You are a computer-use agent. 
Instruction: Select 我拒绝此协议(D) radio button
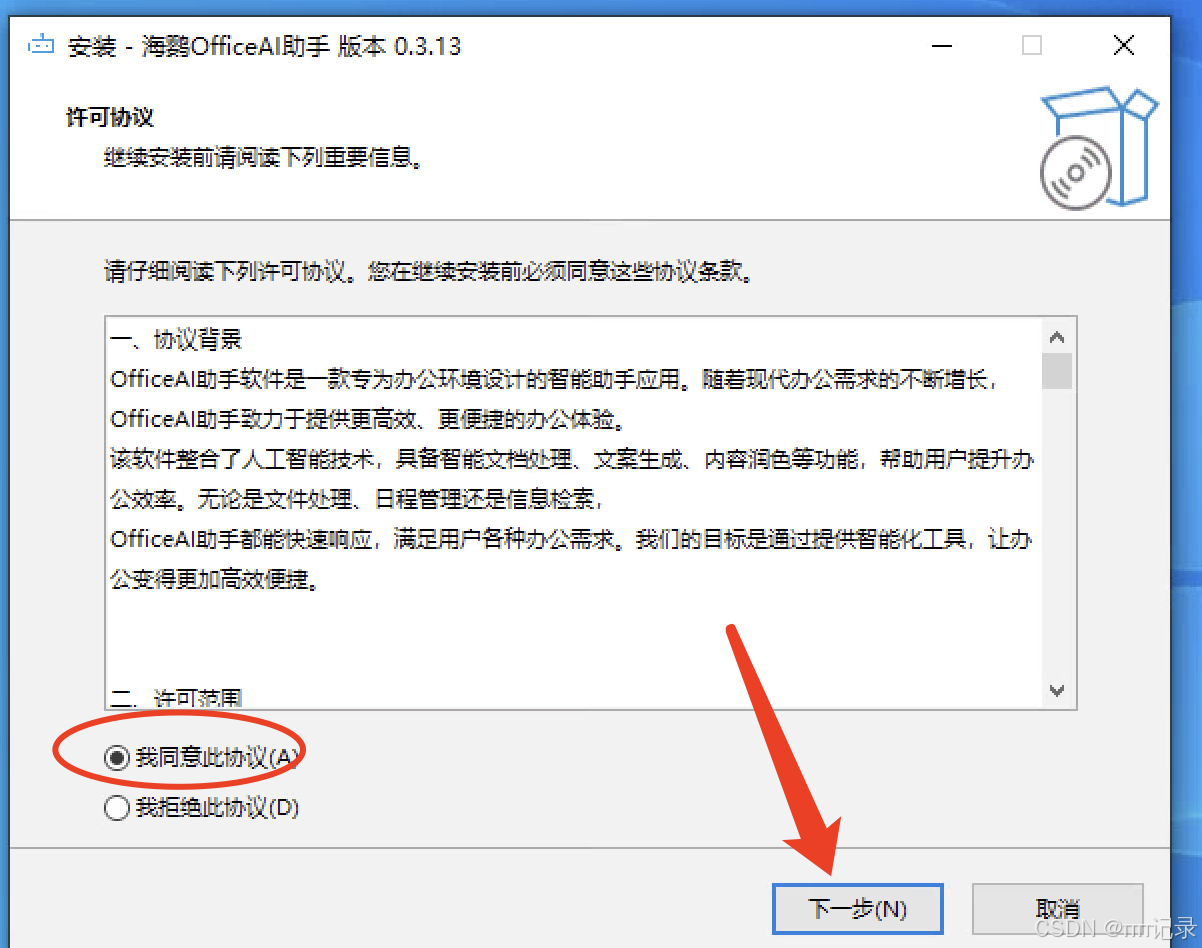(117, 808)
